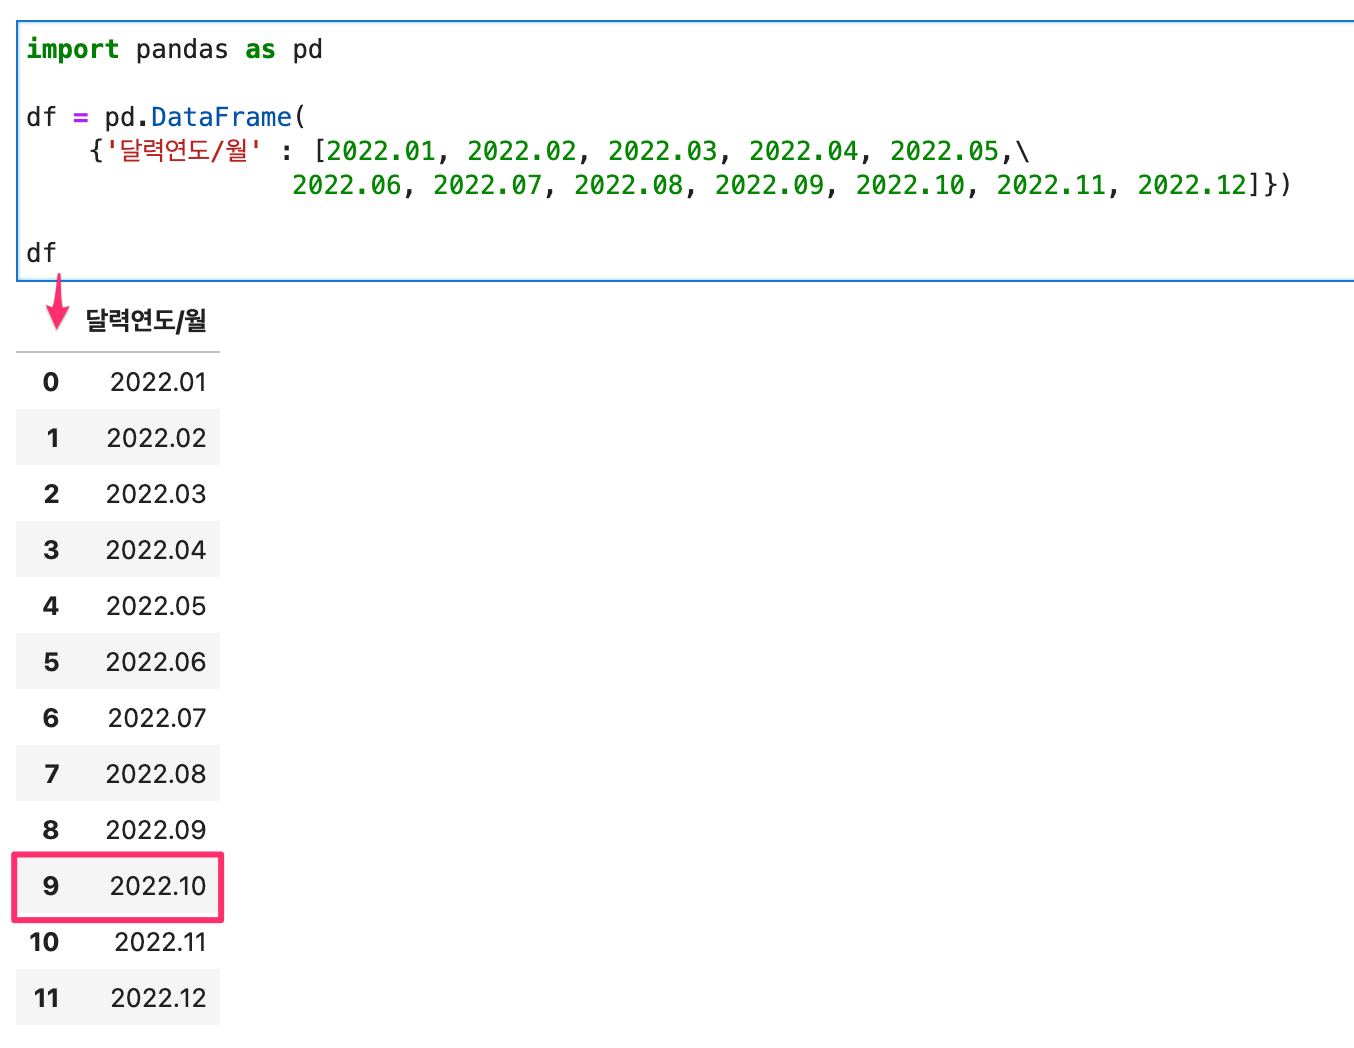Image resolution: width=1354 pixels, height=1048 pixels.
Task: Click row index 2 in the dataframe
Action: [x=51, y=494]
